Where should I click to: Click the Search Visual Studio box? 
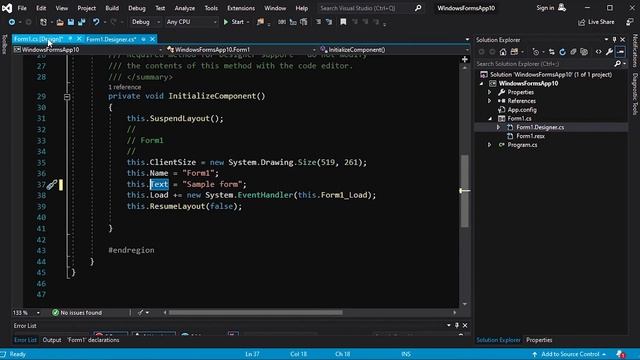click(x=371, y=8)
